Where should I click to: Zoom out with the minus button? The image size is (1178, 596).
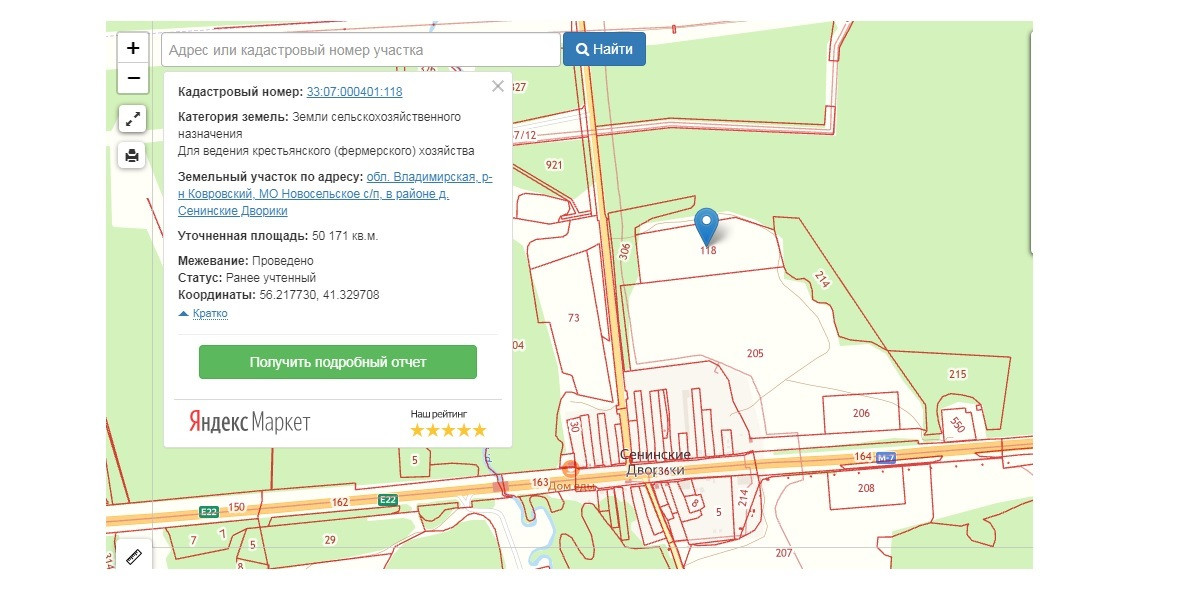point(133,78)
